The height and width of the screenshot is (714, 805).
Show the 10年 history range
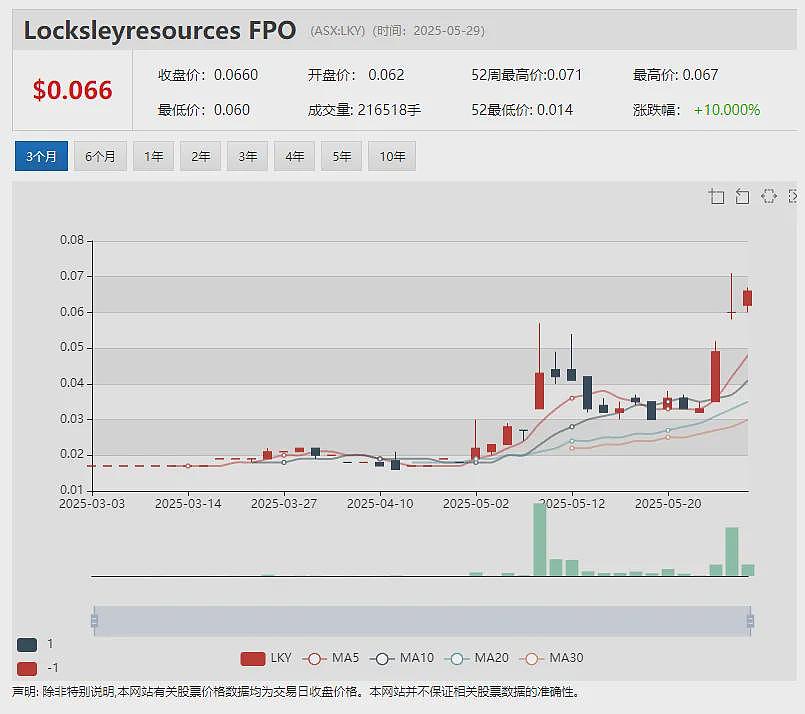coord(392,156)
